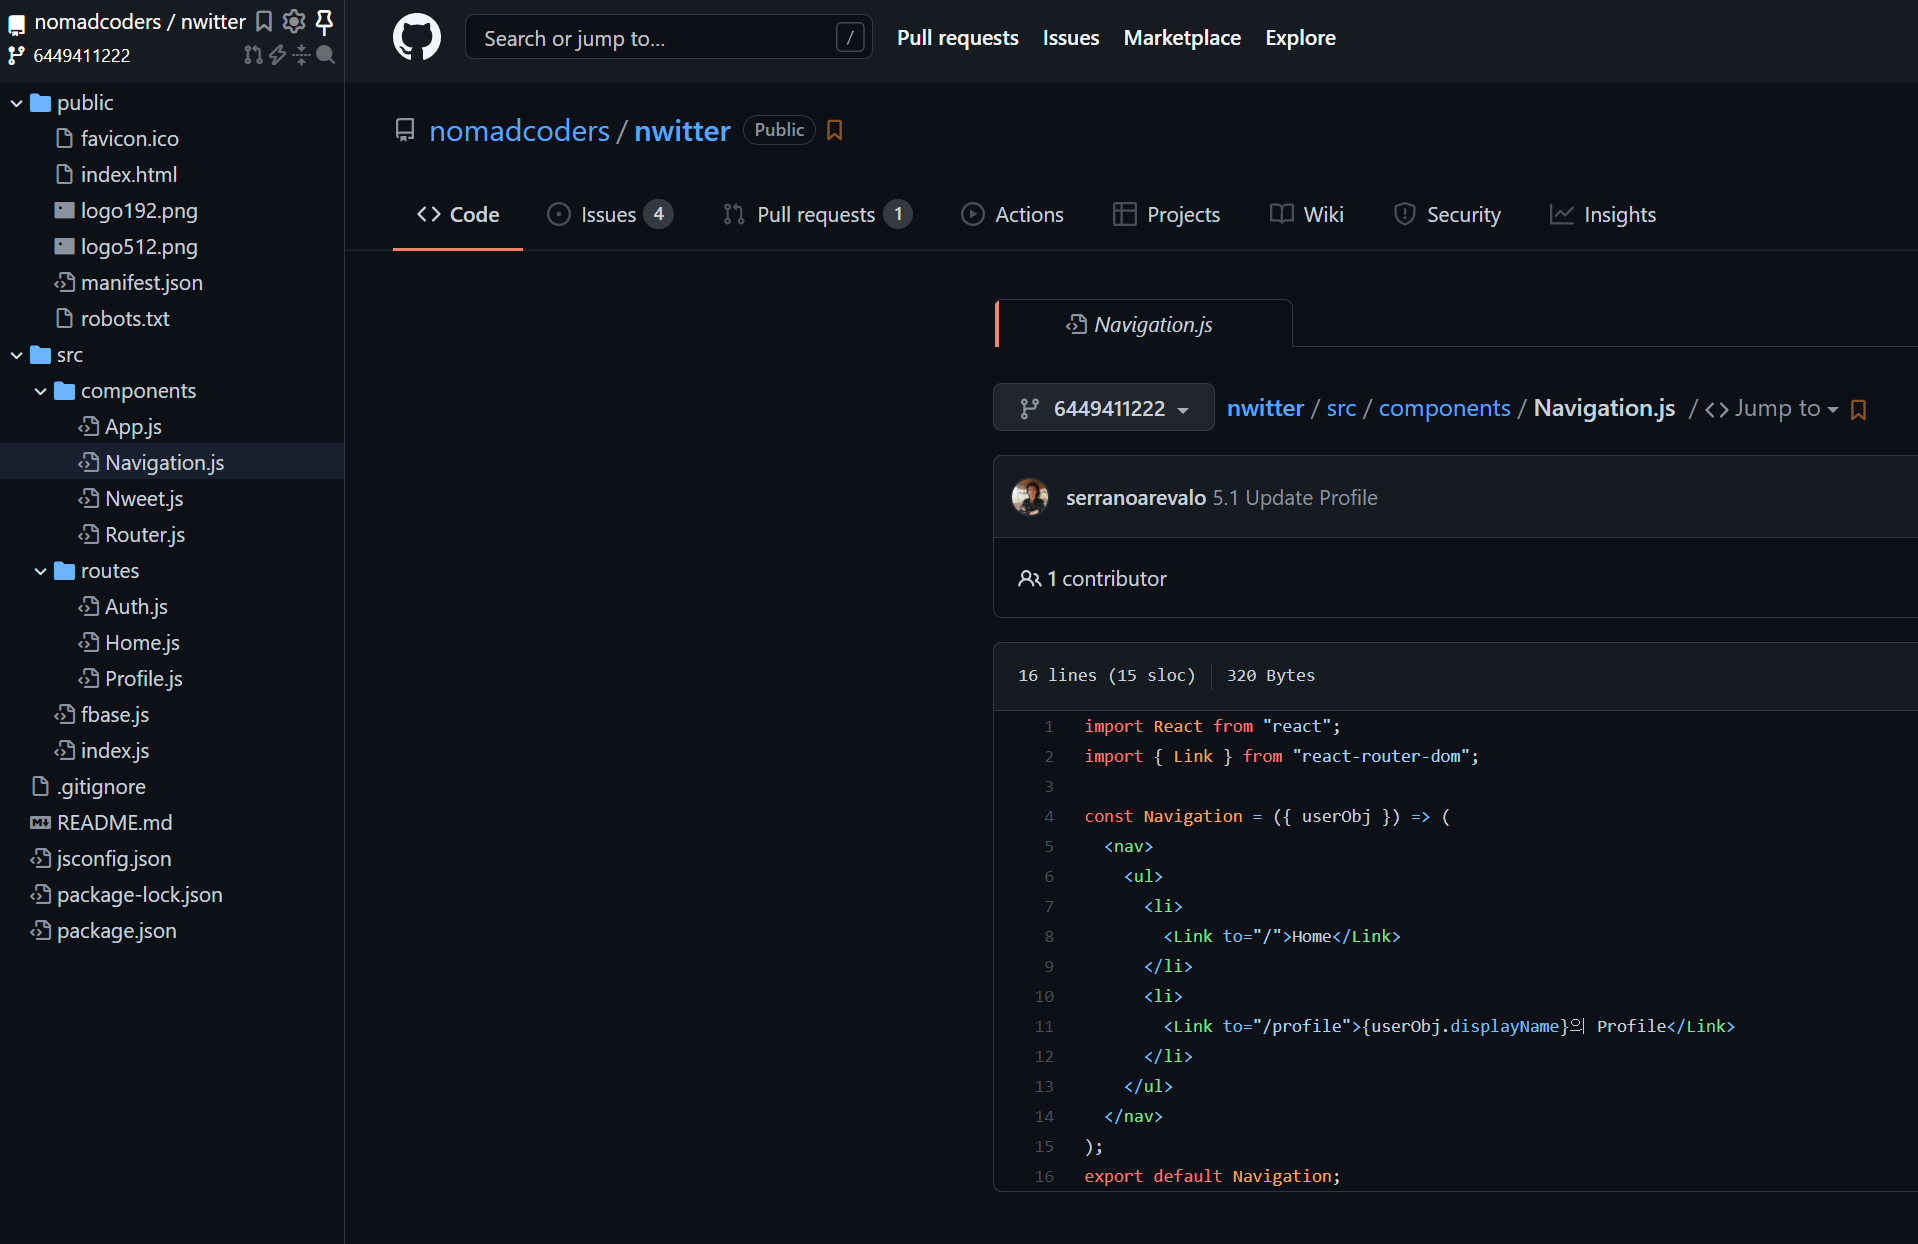Image resolution: width=1918 pixels, height=1244 pixels.
Task: Click nwitter in the file breadcrumb
Action: 1265,408
